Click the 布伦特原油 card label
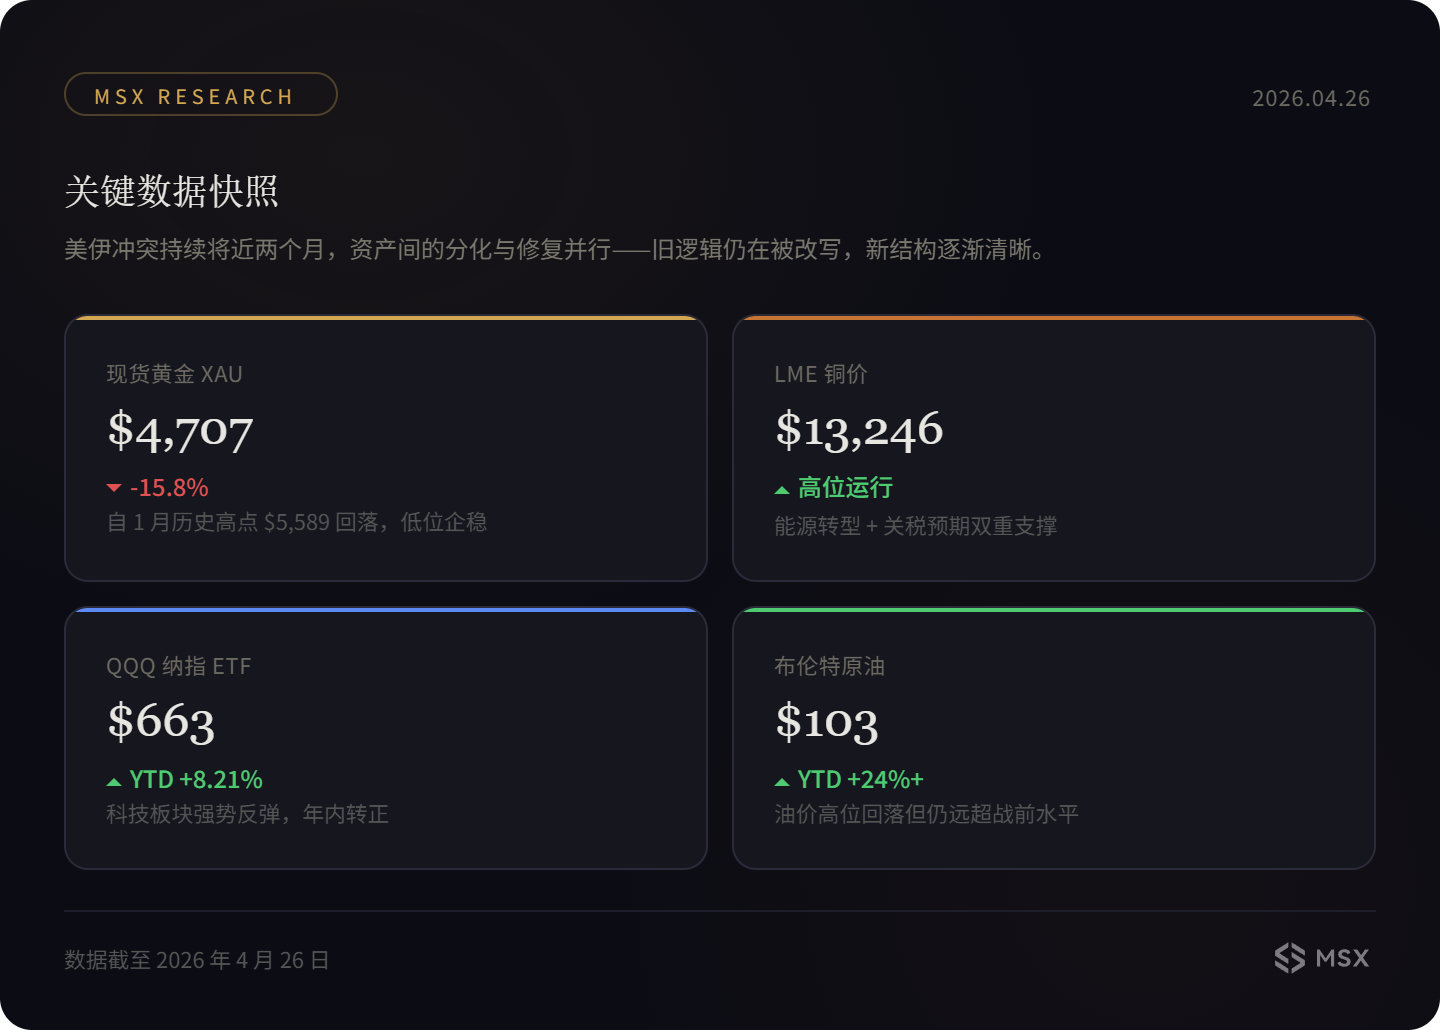Screen dimensions: 1440x1030 [829, 666]
